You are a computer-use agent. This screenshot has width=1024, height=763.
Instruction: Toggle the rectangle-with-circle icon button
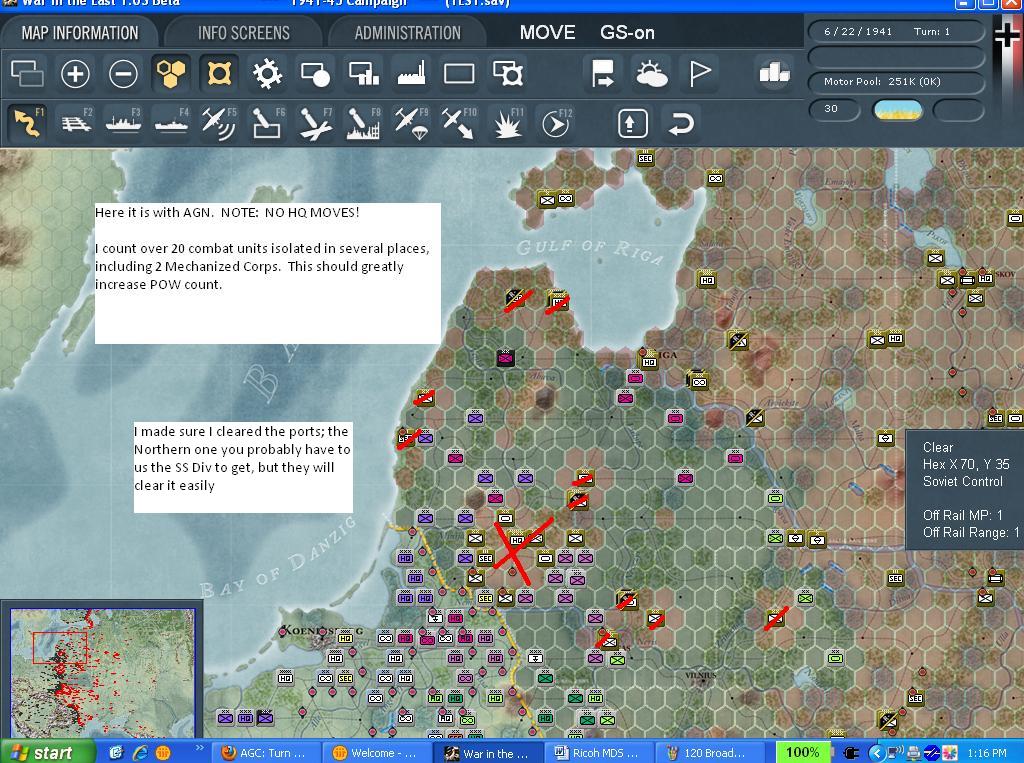tap(315, 73)
